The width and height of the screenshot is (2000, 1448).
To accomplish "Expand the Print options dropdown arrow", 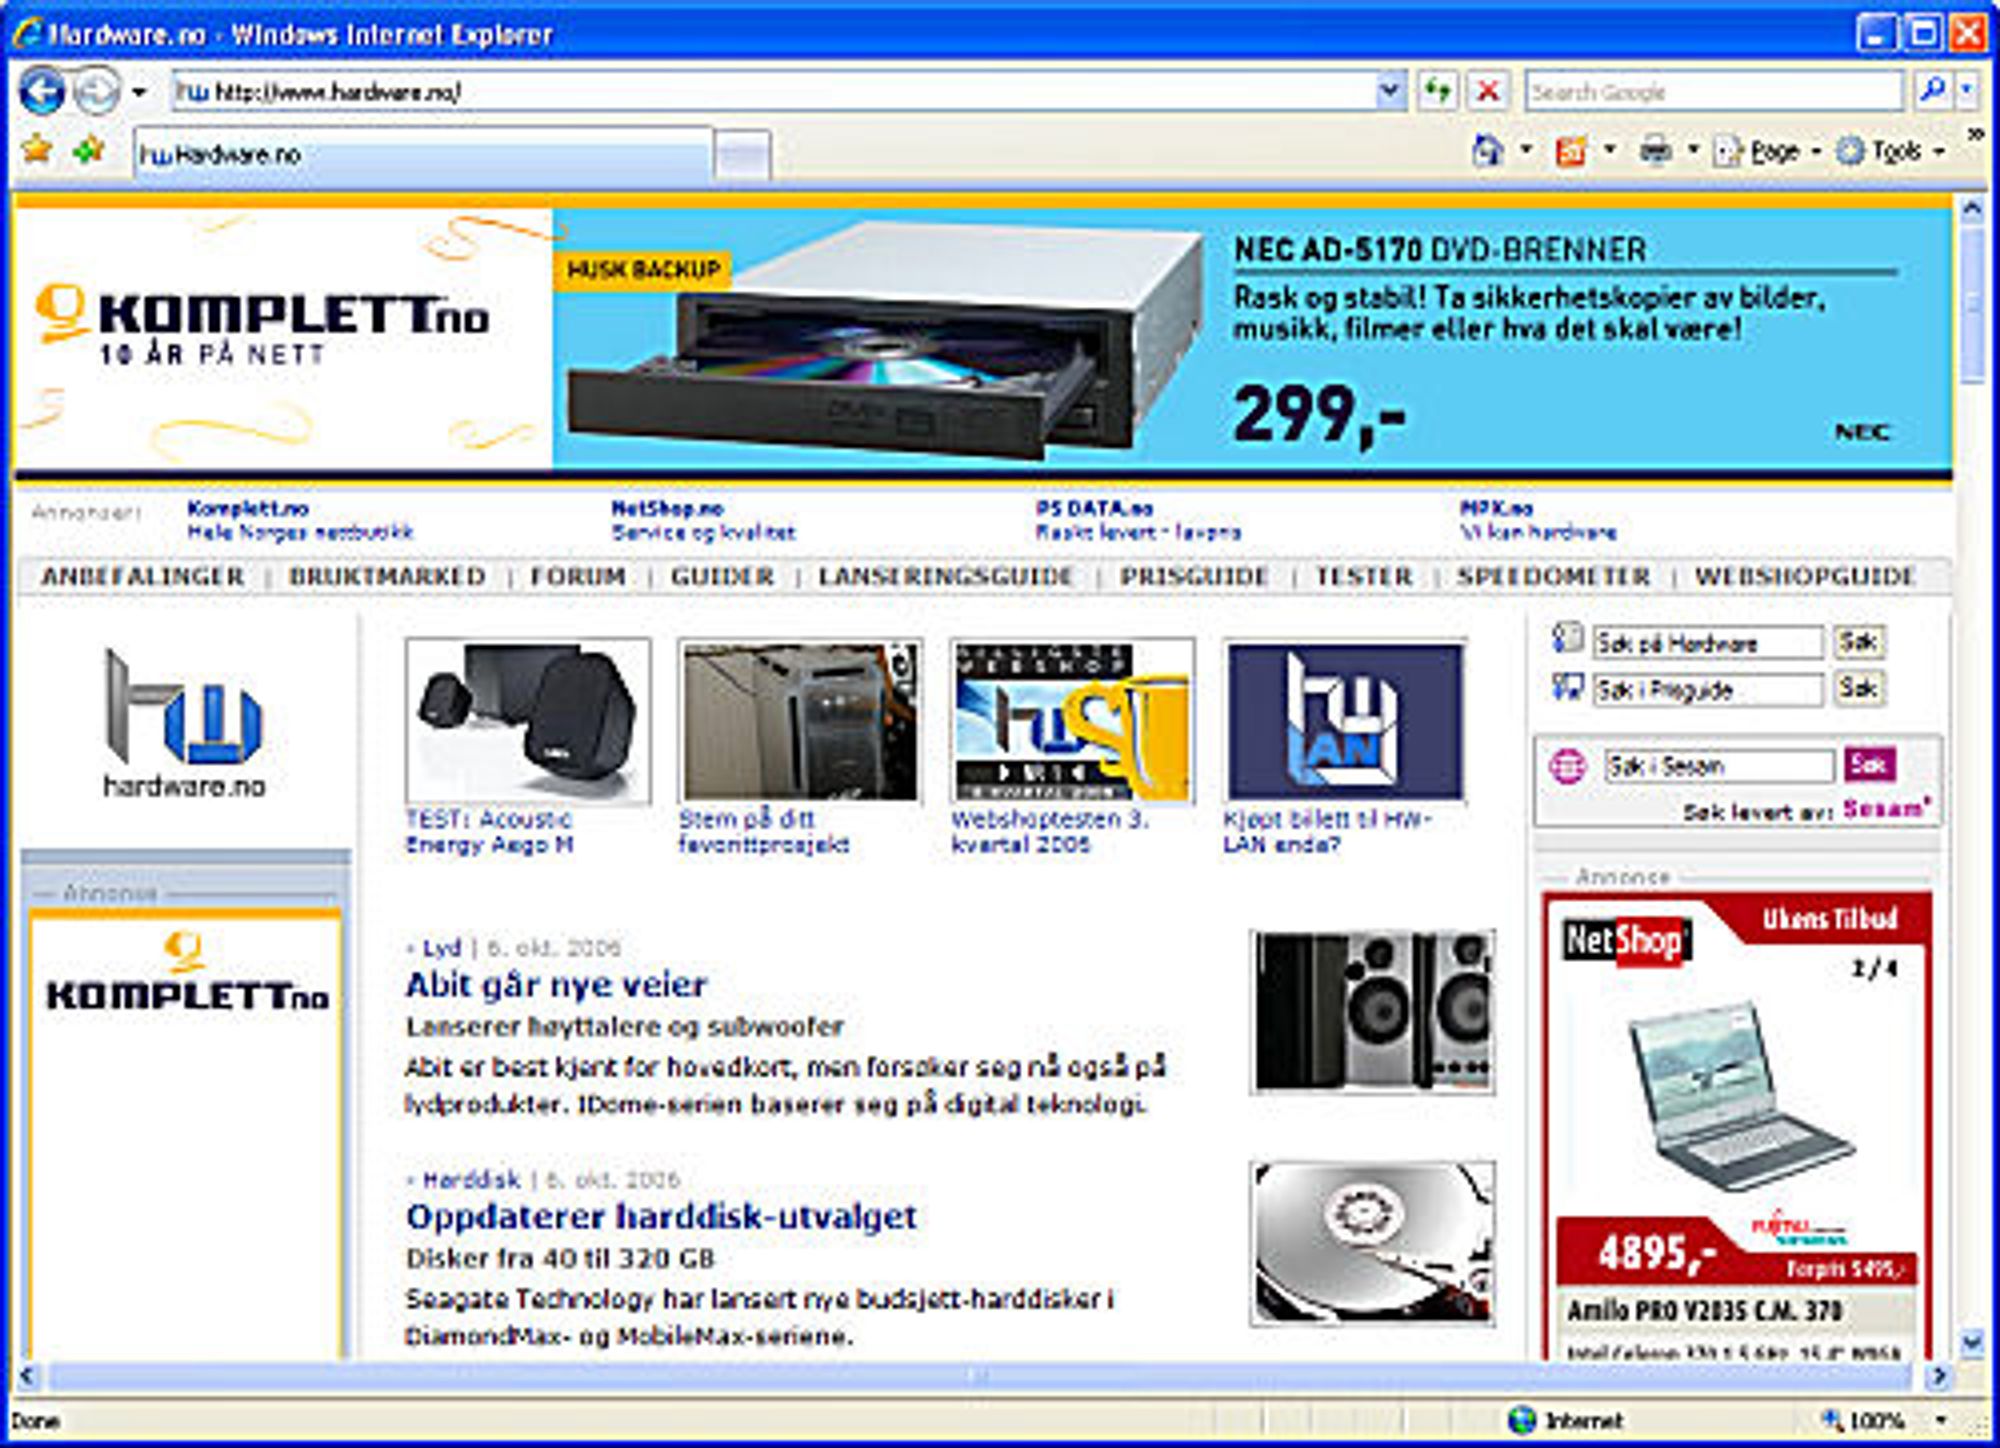I will click(1693, 151).
